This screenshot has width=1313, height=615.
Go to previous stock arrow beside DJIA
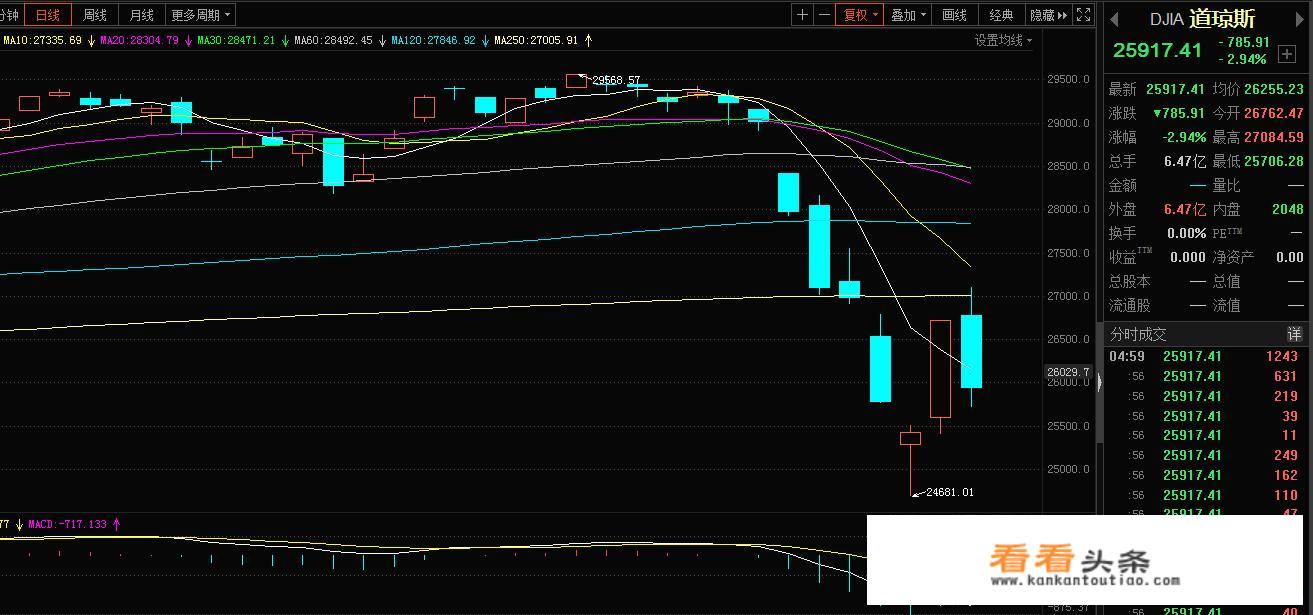[x=1115, y=20]
